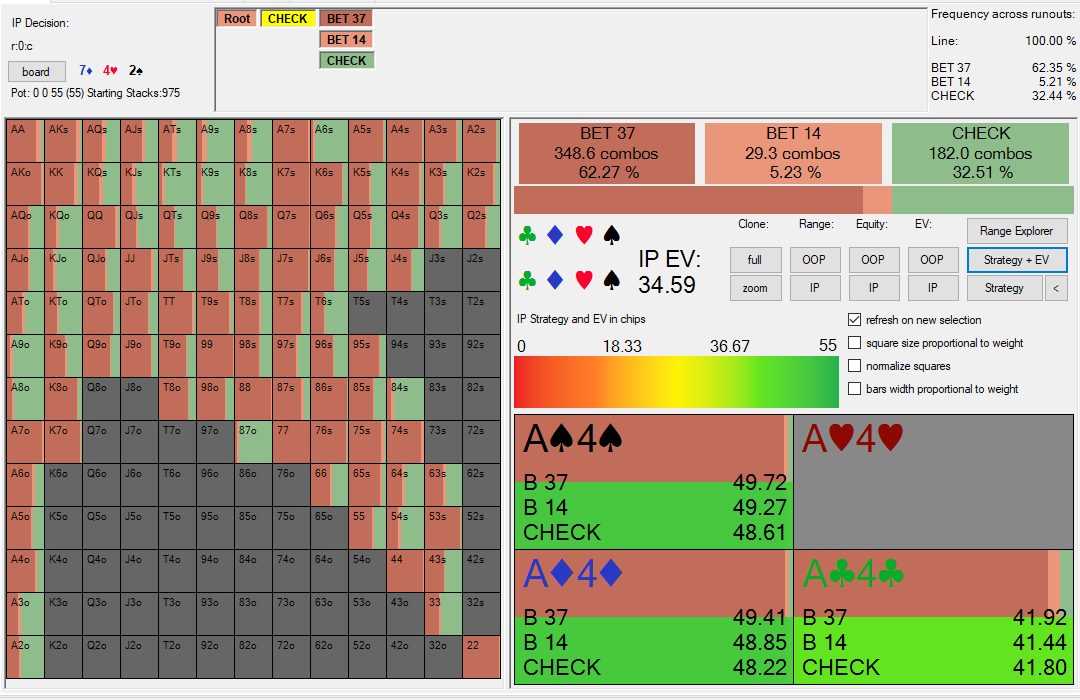The width and height of the screenshot is (1080, 700).
Task: Uncheck refresh on new selection
Action: [x=854, y=320]
